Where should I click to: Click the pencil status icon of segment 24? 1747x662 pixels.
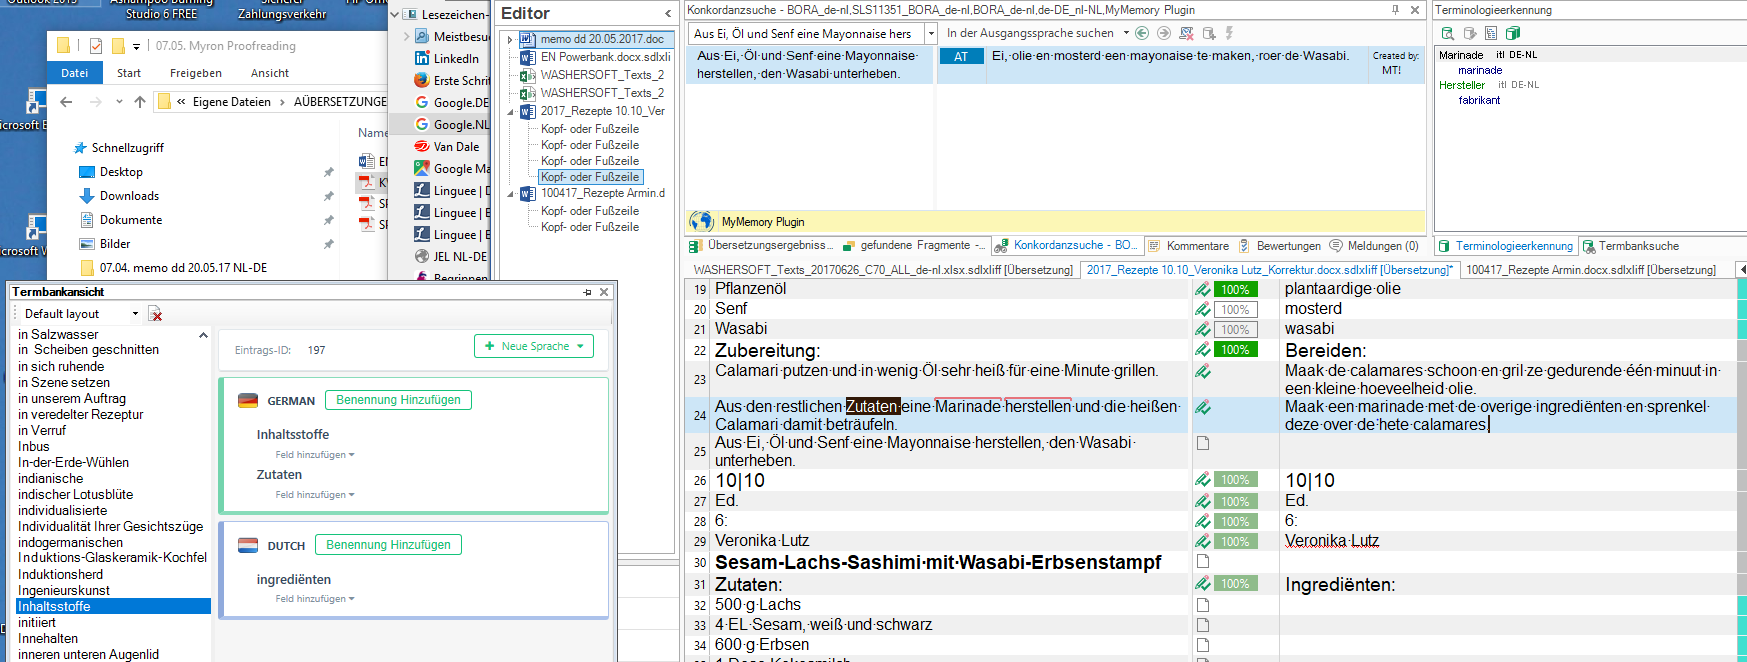tap(1203, 407)
